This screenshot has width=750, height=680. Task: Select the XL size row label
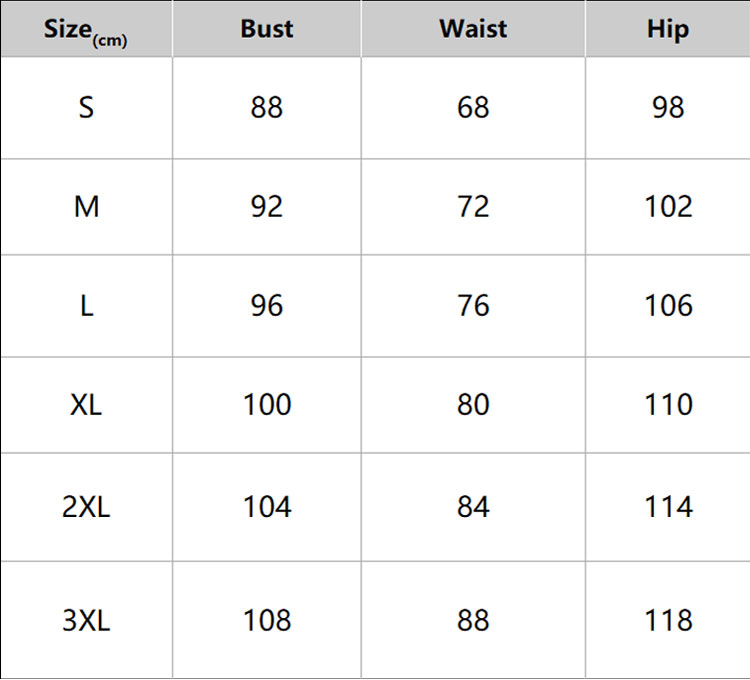pos(86,404)
